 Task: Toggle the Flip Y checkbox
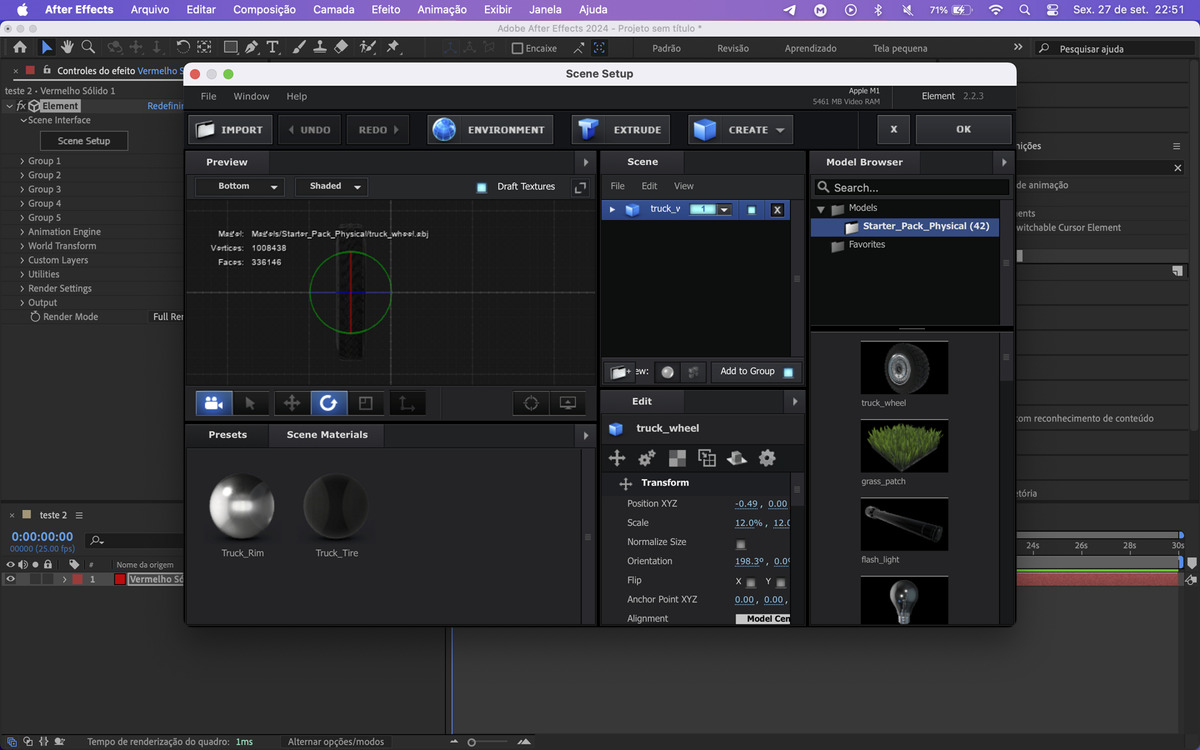click(x=780, y=583)
